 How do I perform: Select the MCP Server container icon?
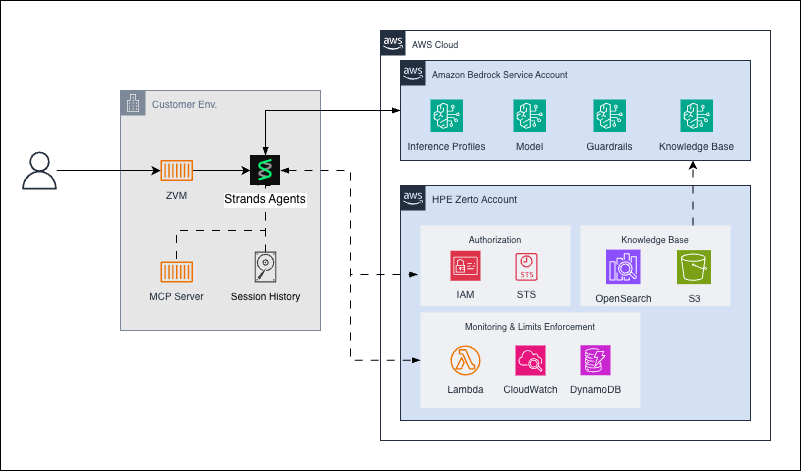[x=177, y=272]
